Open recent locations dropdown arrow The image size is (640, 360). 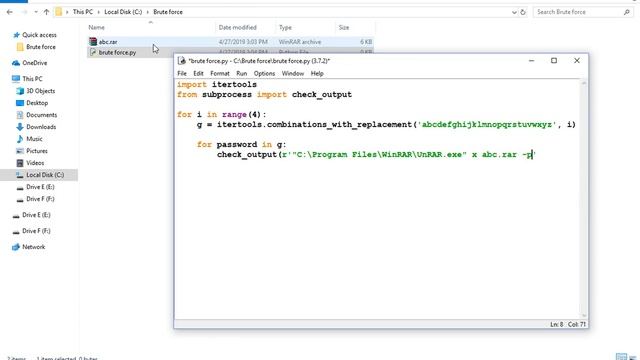coord(36,12)
